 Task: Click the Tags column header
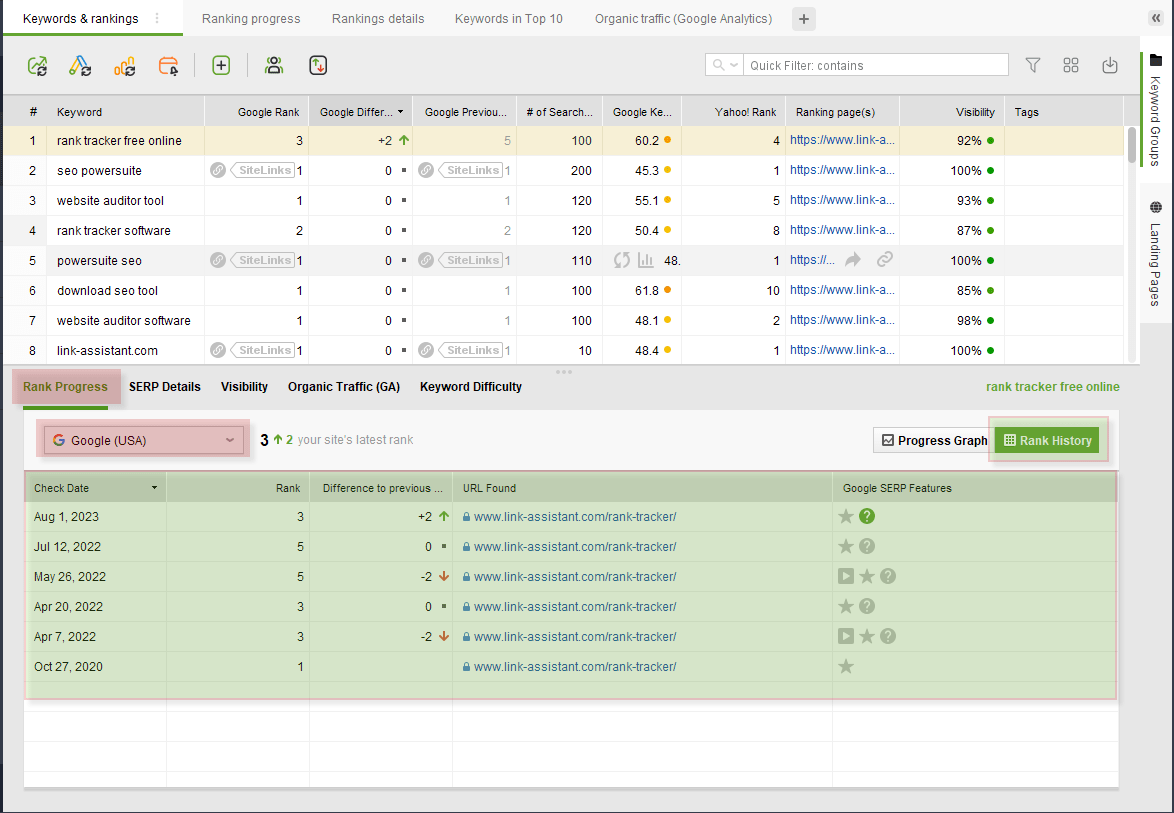(x=1064, y=112)
